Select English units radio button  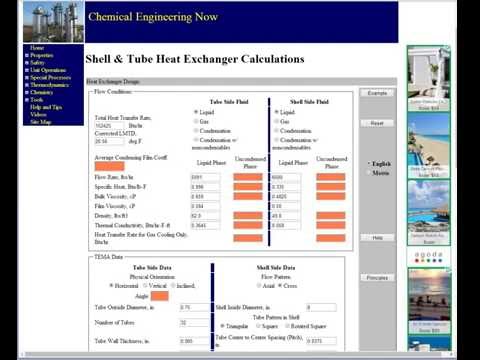pyautogui.click(x=369, y=164)
